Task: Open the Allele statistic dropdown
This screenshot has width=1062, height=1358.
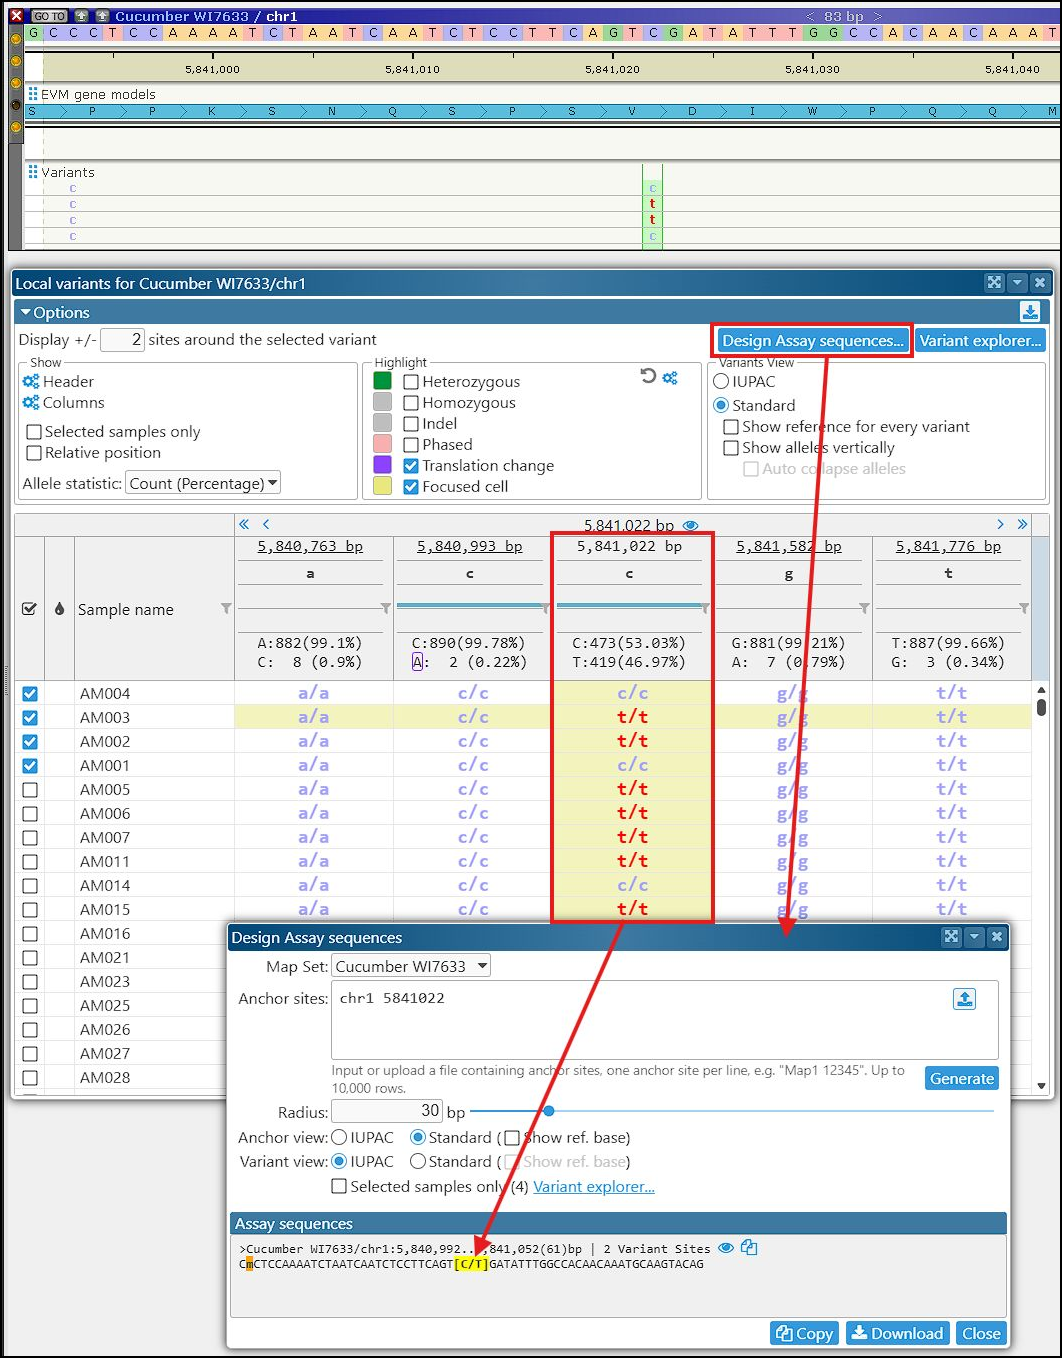Action: [203, 484]
